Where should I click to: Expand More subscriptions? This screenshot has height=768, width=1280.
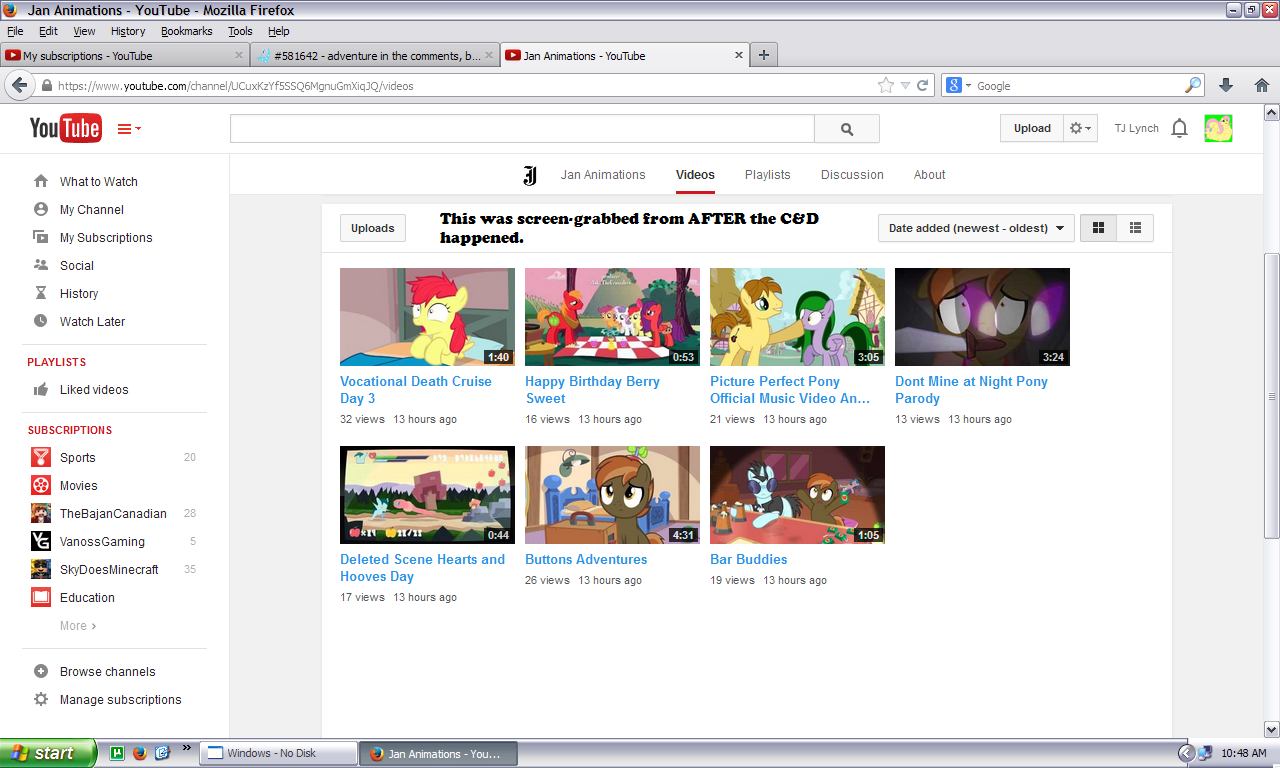[78, 625]
